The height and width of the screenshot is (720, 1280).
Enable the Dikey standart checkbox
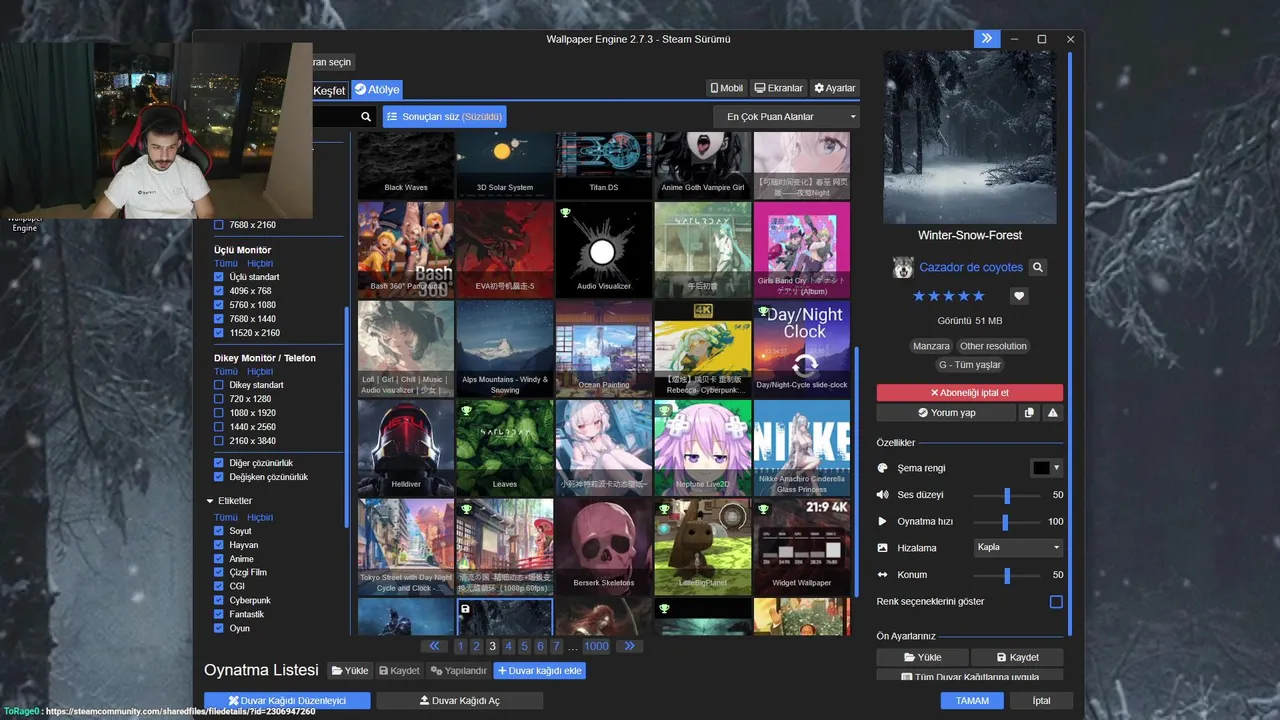[x=219, y=385]
